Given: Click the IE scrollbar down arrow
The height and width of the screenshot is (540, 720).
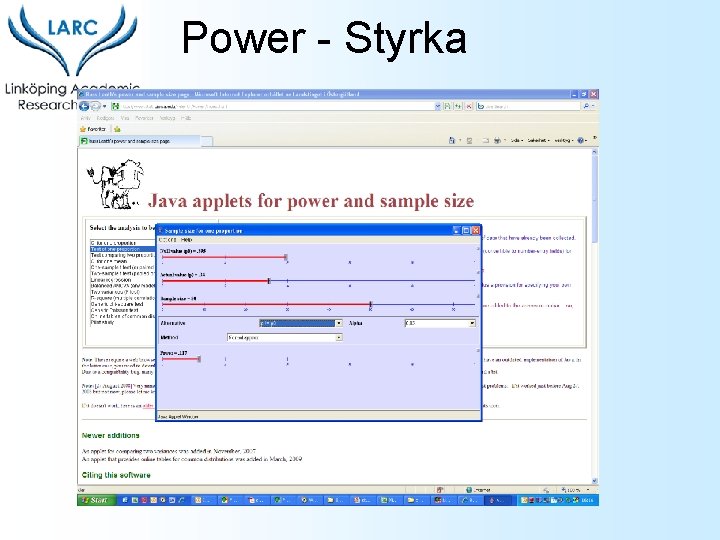Looking at the screenshot, I should pyautogui.click(x=595, y=481).
